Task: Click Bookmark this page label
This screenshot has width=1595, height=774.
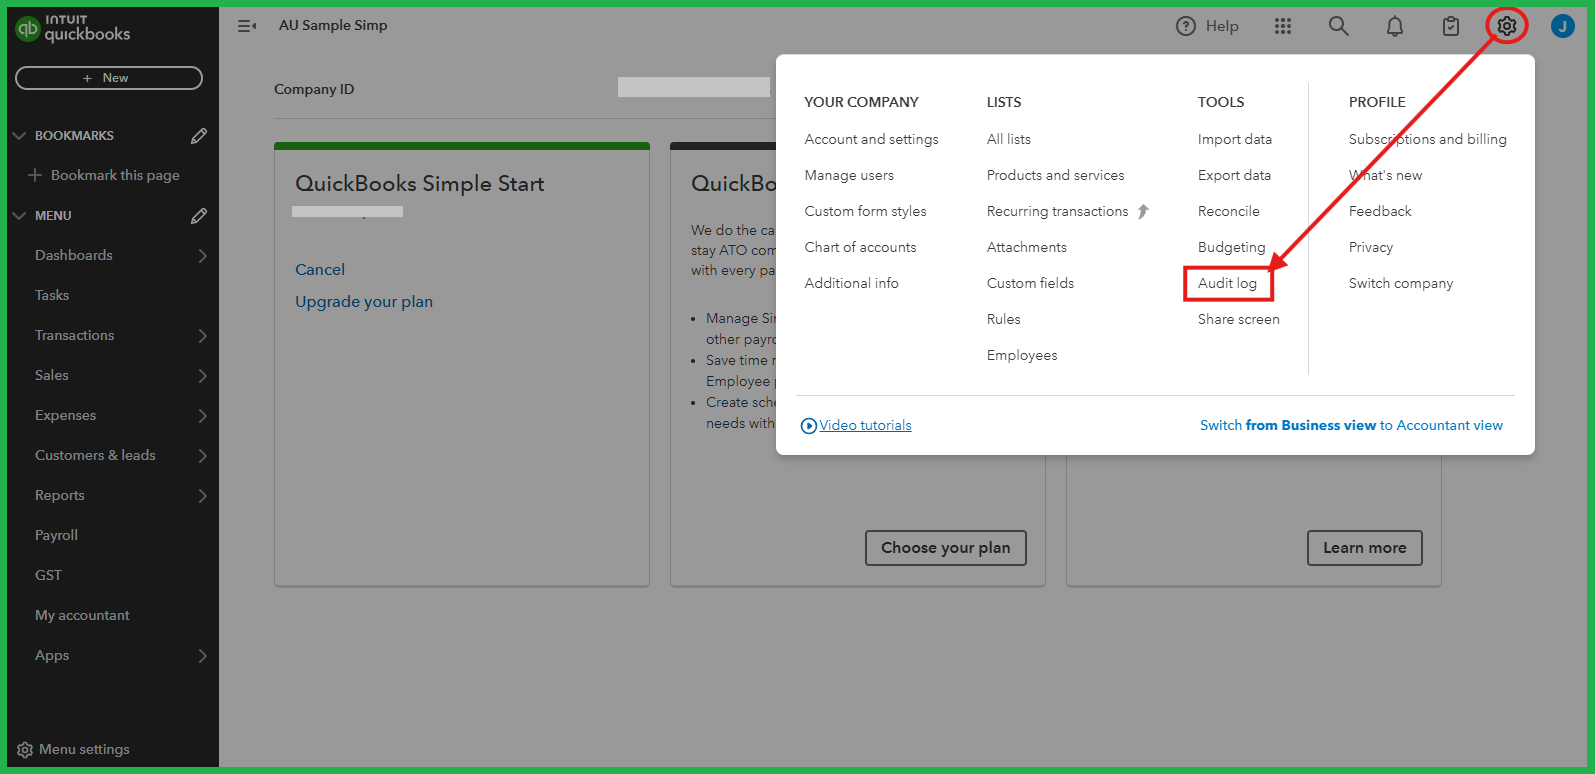Action: tap(115, 175)
